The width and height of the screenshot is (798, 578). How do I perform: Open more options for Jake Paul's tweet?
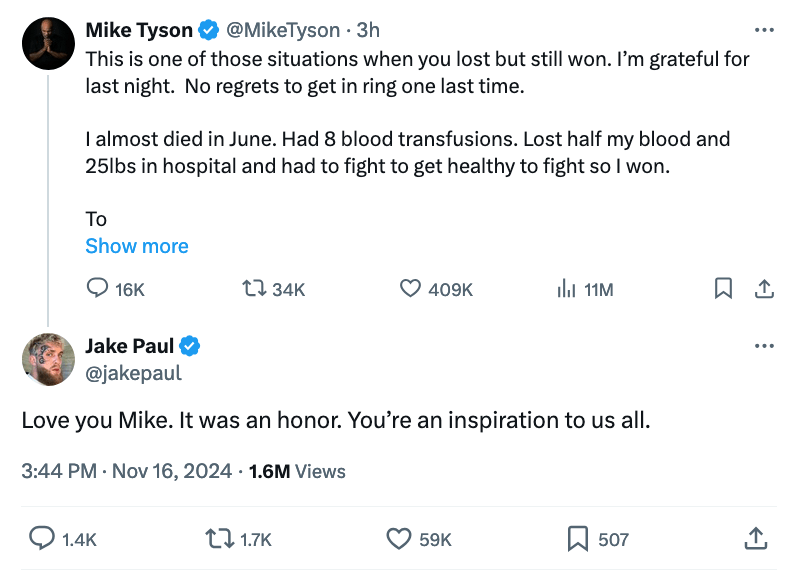(765, 346)
